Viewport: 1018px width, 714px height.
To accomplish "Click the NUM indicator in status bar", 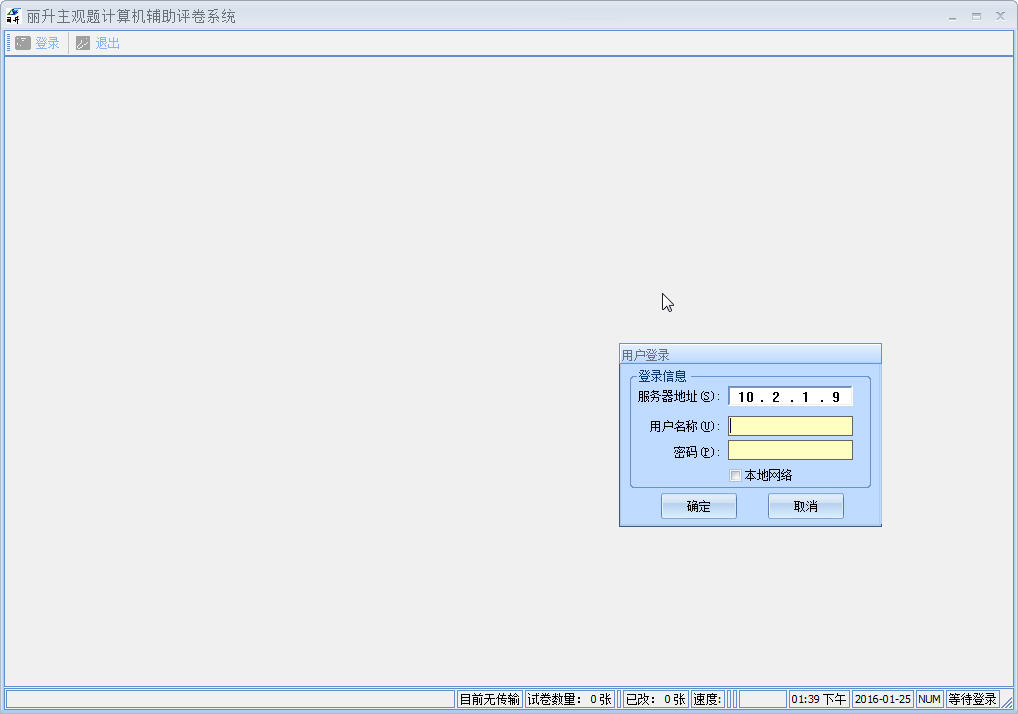I will tap(929, 699).
